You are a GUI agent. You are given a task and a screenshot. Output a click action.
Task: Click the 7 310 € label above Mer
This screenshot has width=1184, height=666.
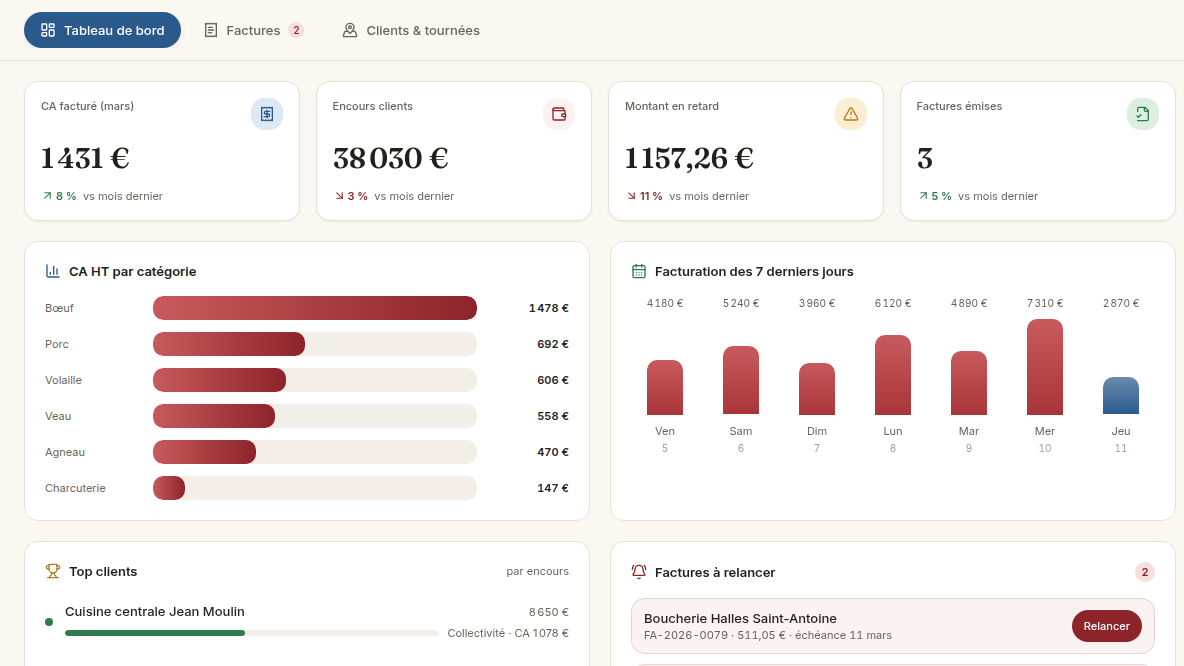(x=1045, y=303)
